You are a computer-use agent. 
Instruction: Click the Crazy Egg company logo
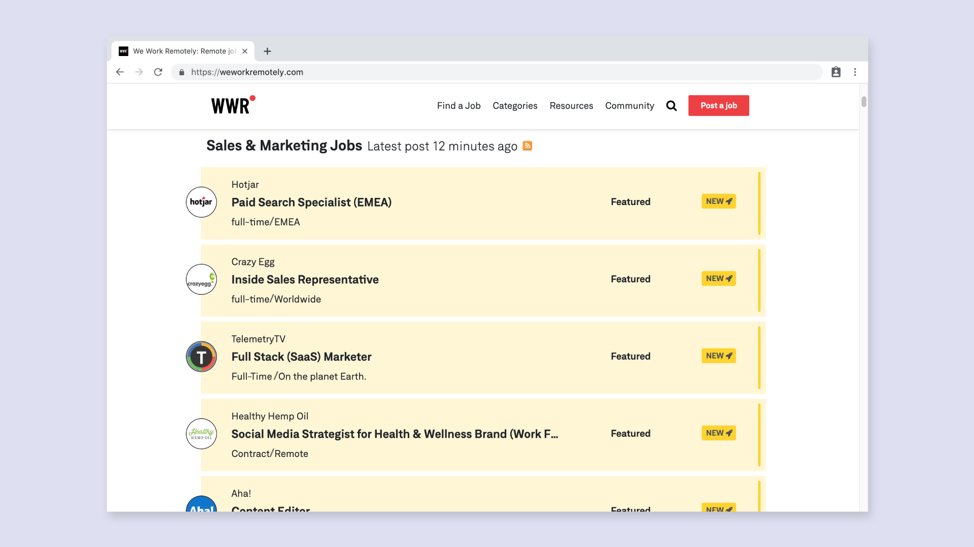(201, 279)
